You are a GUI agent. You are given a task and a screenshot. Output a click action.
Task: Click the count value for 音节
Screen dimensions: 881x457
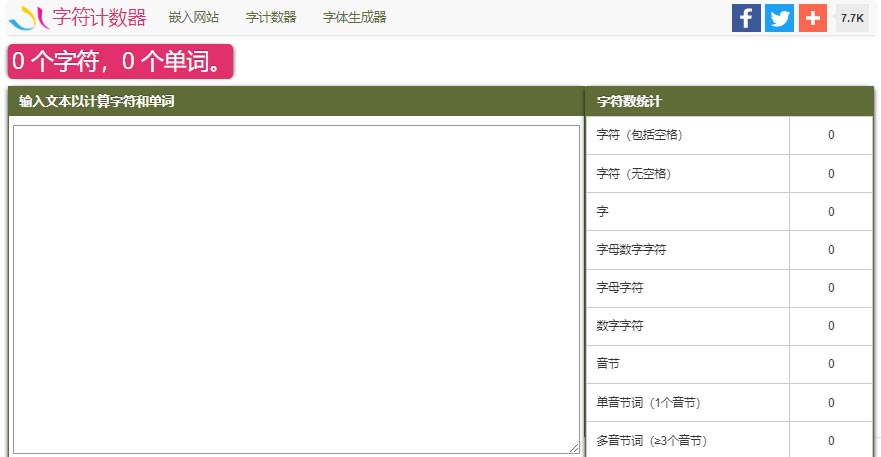click(831, 364)
